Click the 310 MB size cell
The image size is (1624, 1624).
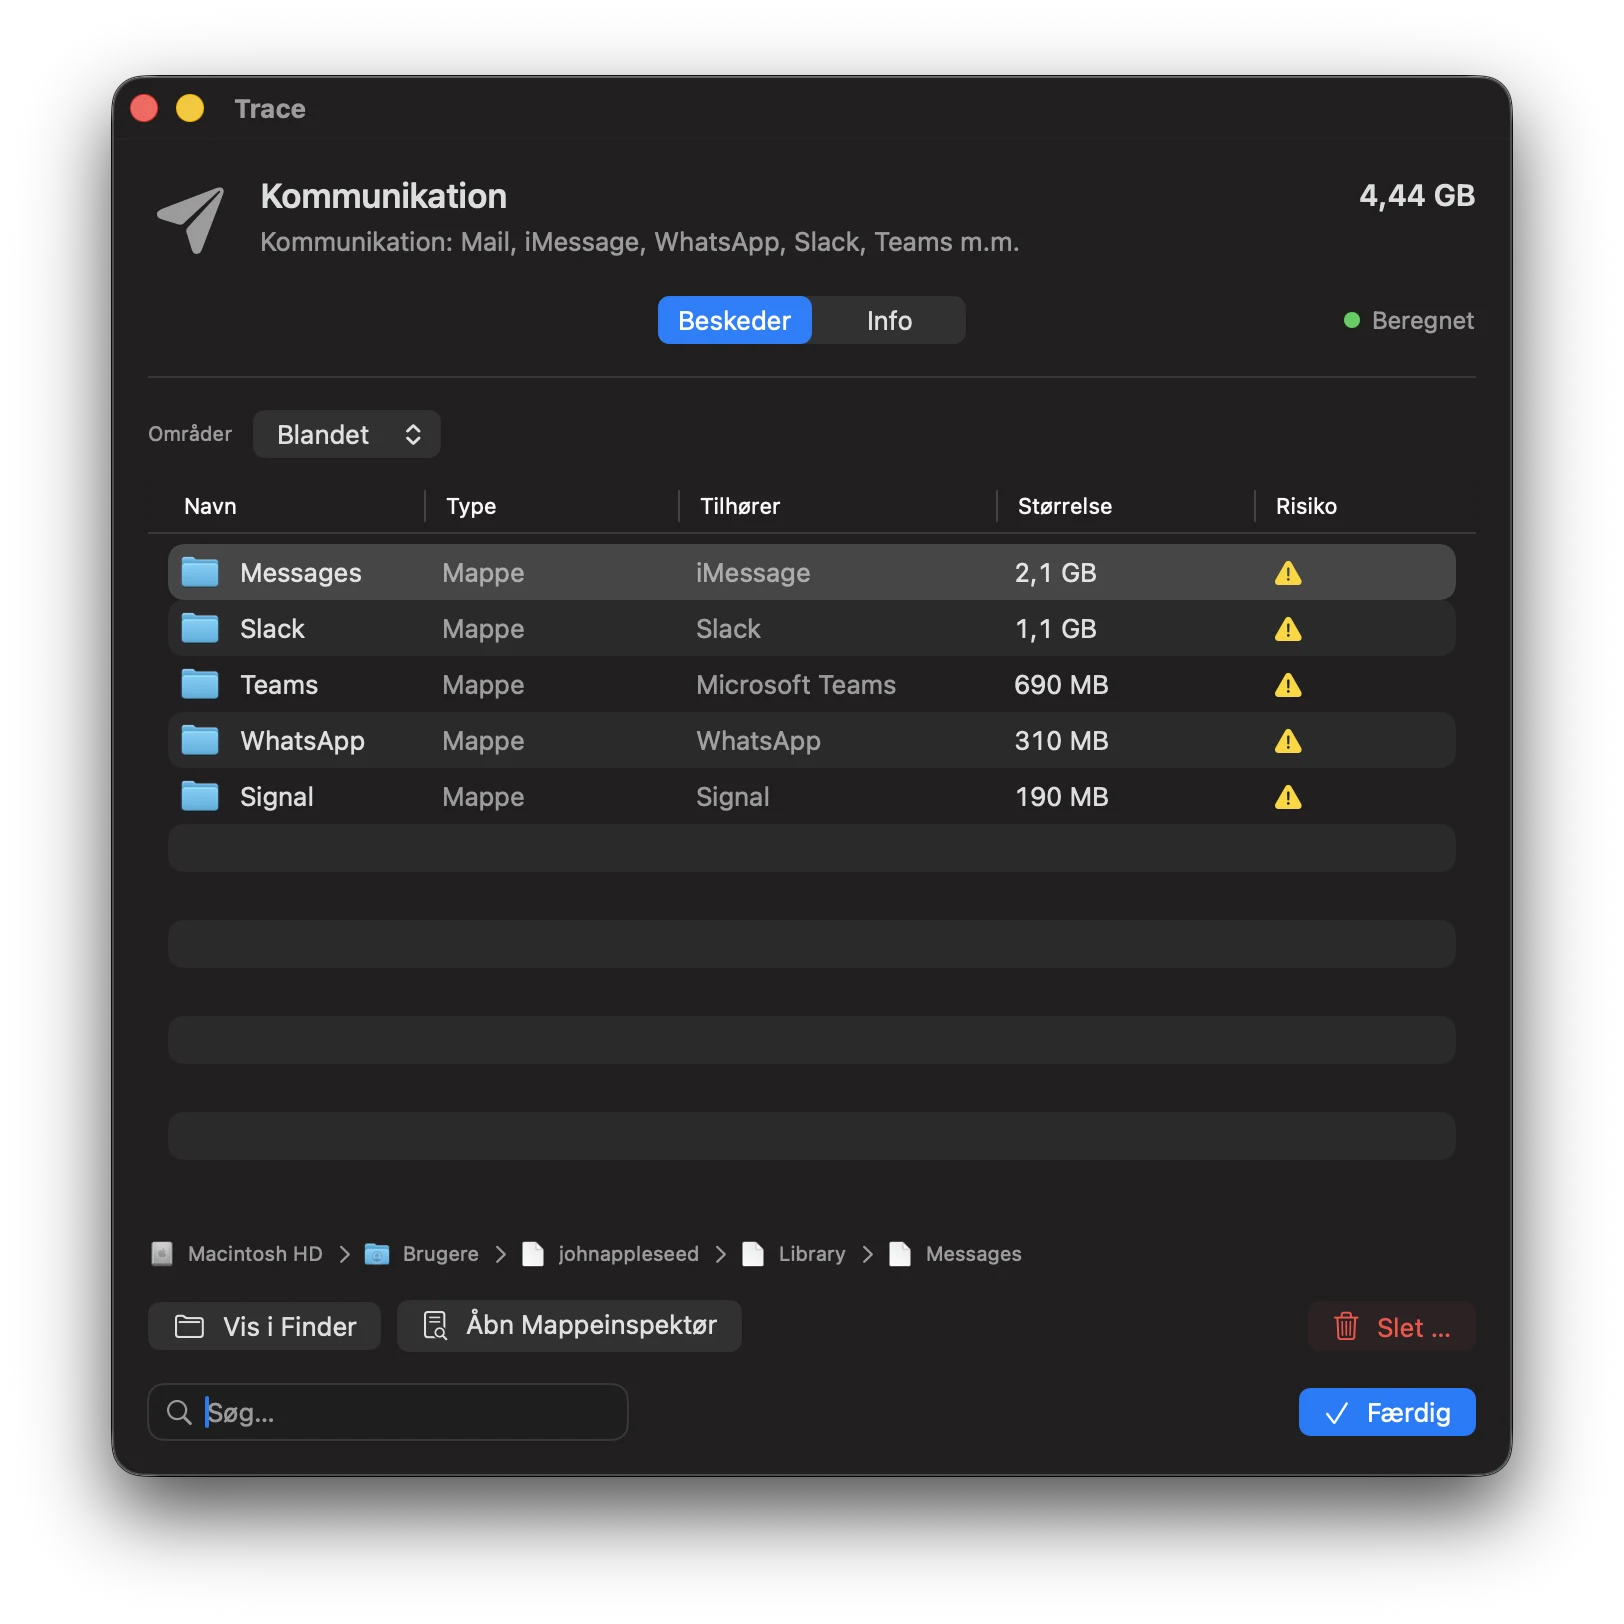(x=1062, y=741)
